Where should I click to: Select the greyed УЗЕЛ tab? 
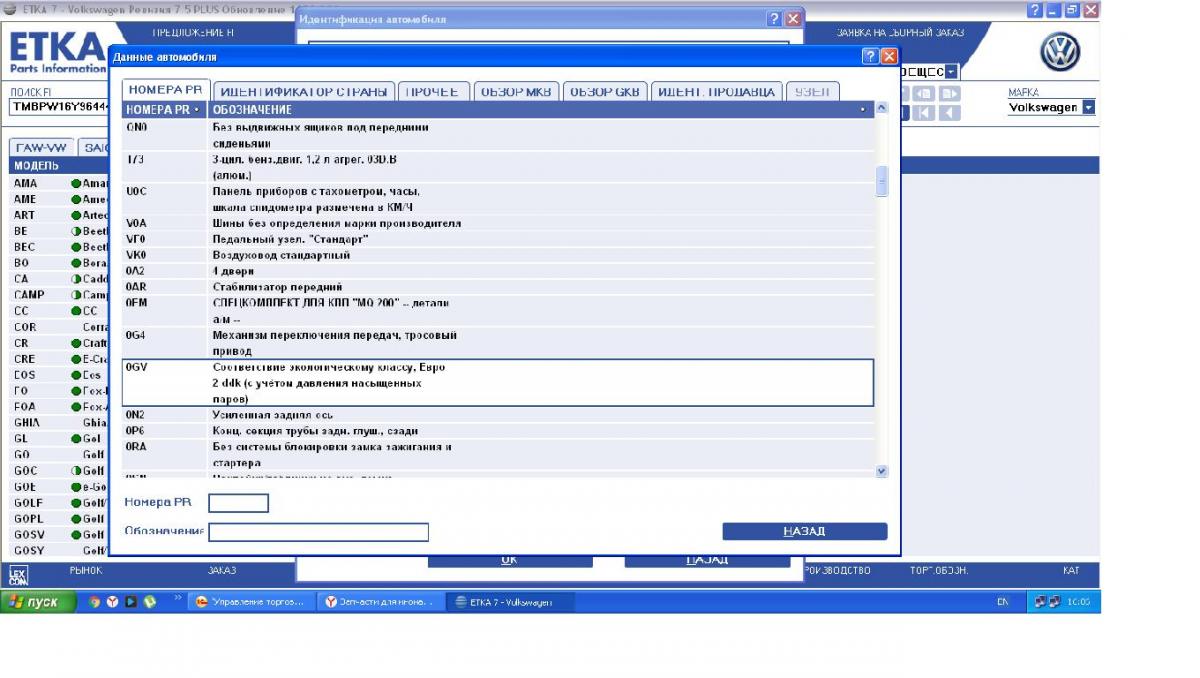[812, 91]
